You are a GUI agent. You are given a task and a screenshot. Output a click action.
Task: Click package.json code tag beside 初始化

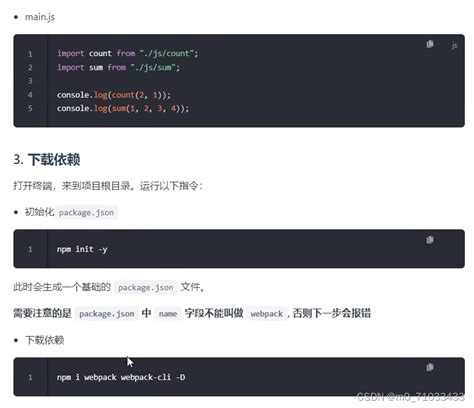pyautogui.click(x=87, y=212)
